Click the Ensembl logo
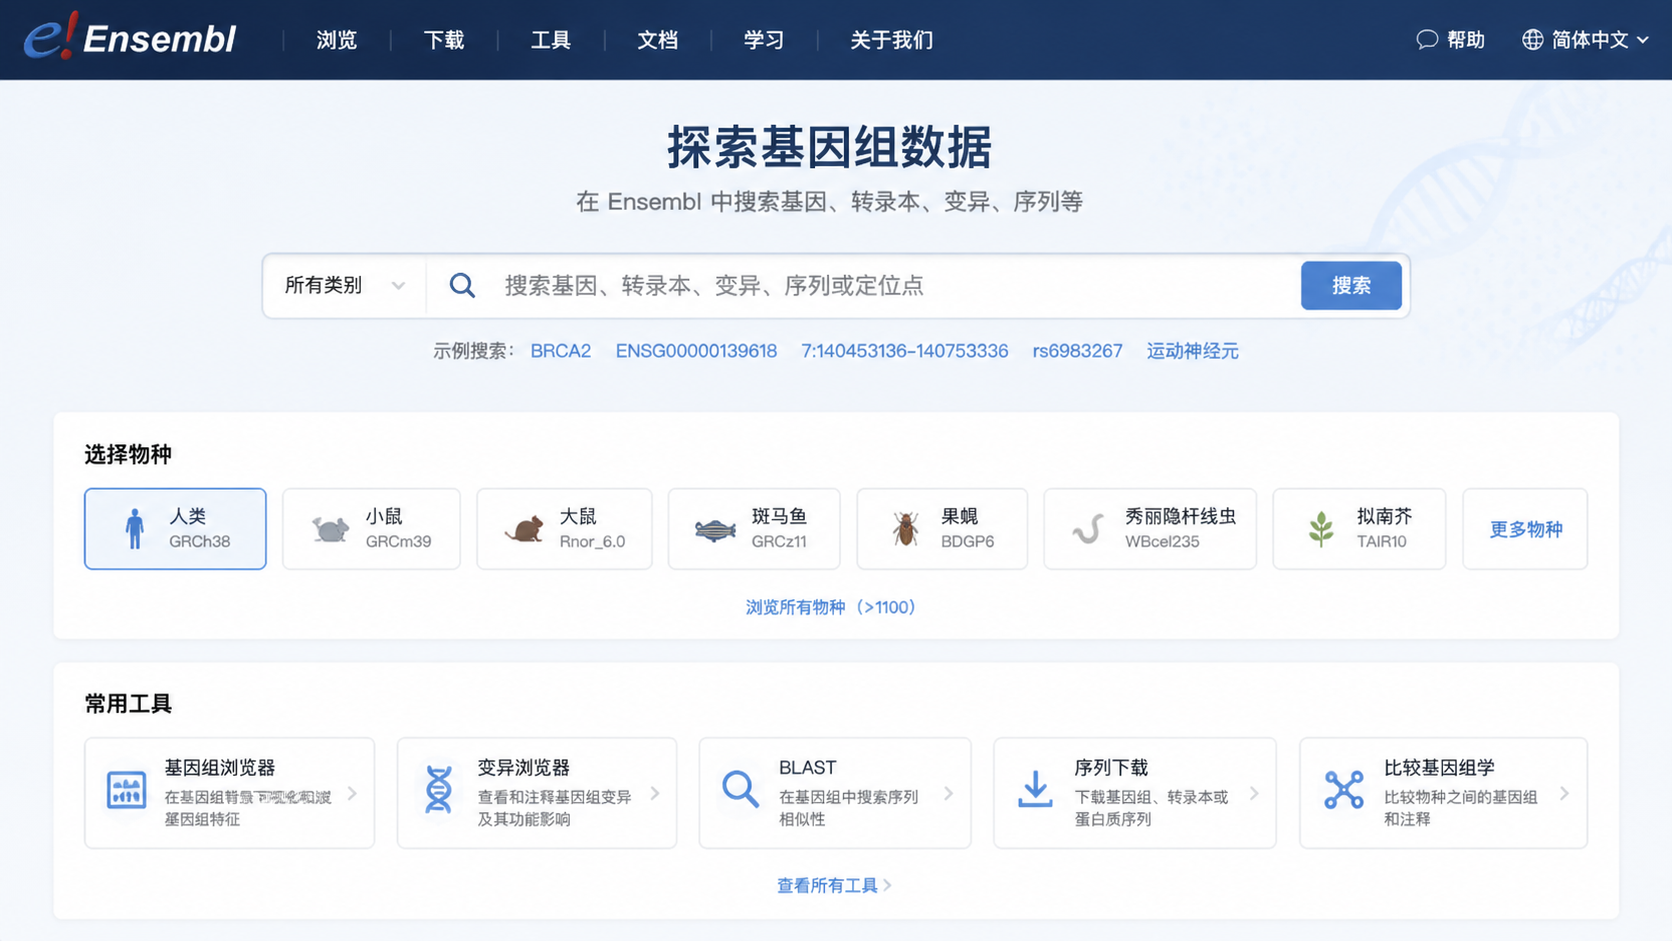Viewport: 1672px width, 941px height. tap(130, 38)
